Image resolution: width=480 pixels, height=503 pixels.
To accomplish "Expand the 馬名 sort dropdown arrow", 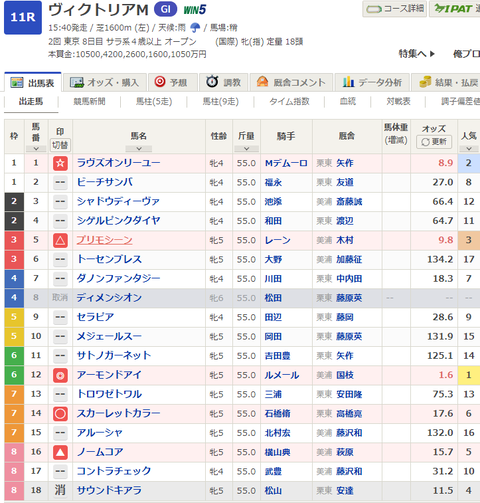I will pyautogui.click(x=139, y=149).
